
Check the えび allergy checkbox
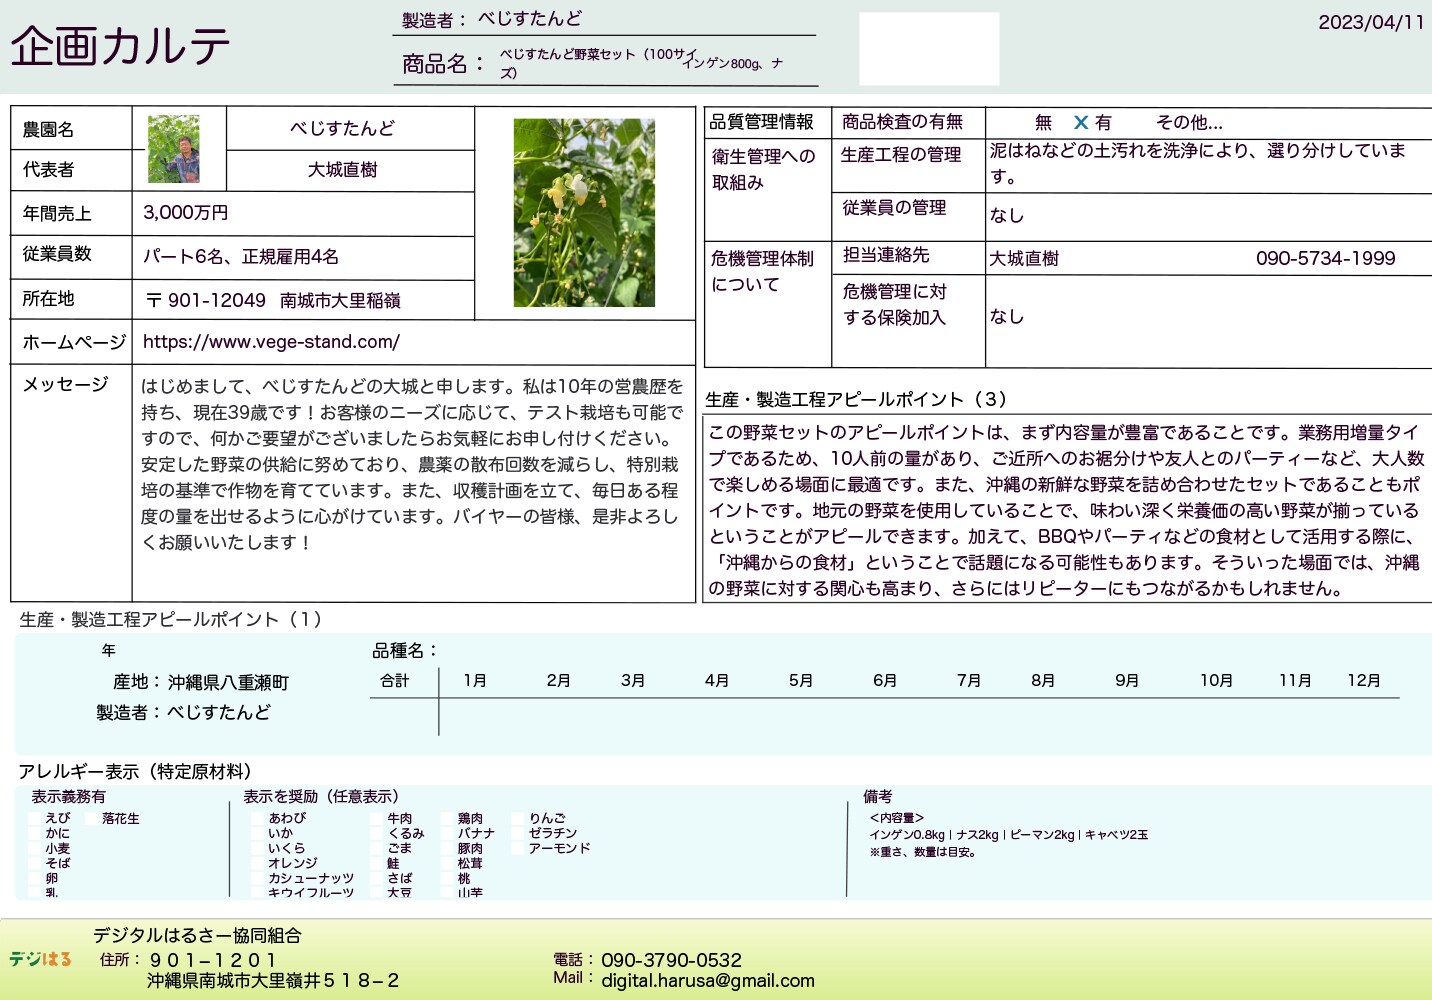(x=36, y=818)
